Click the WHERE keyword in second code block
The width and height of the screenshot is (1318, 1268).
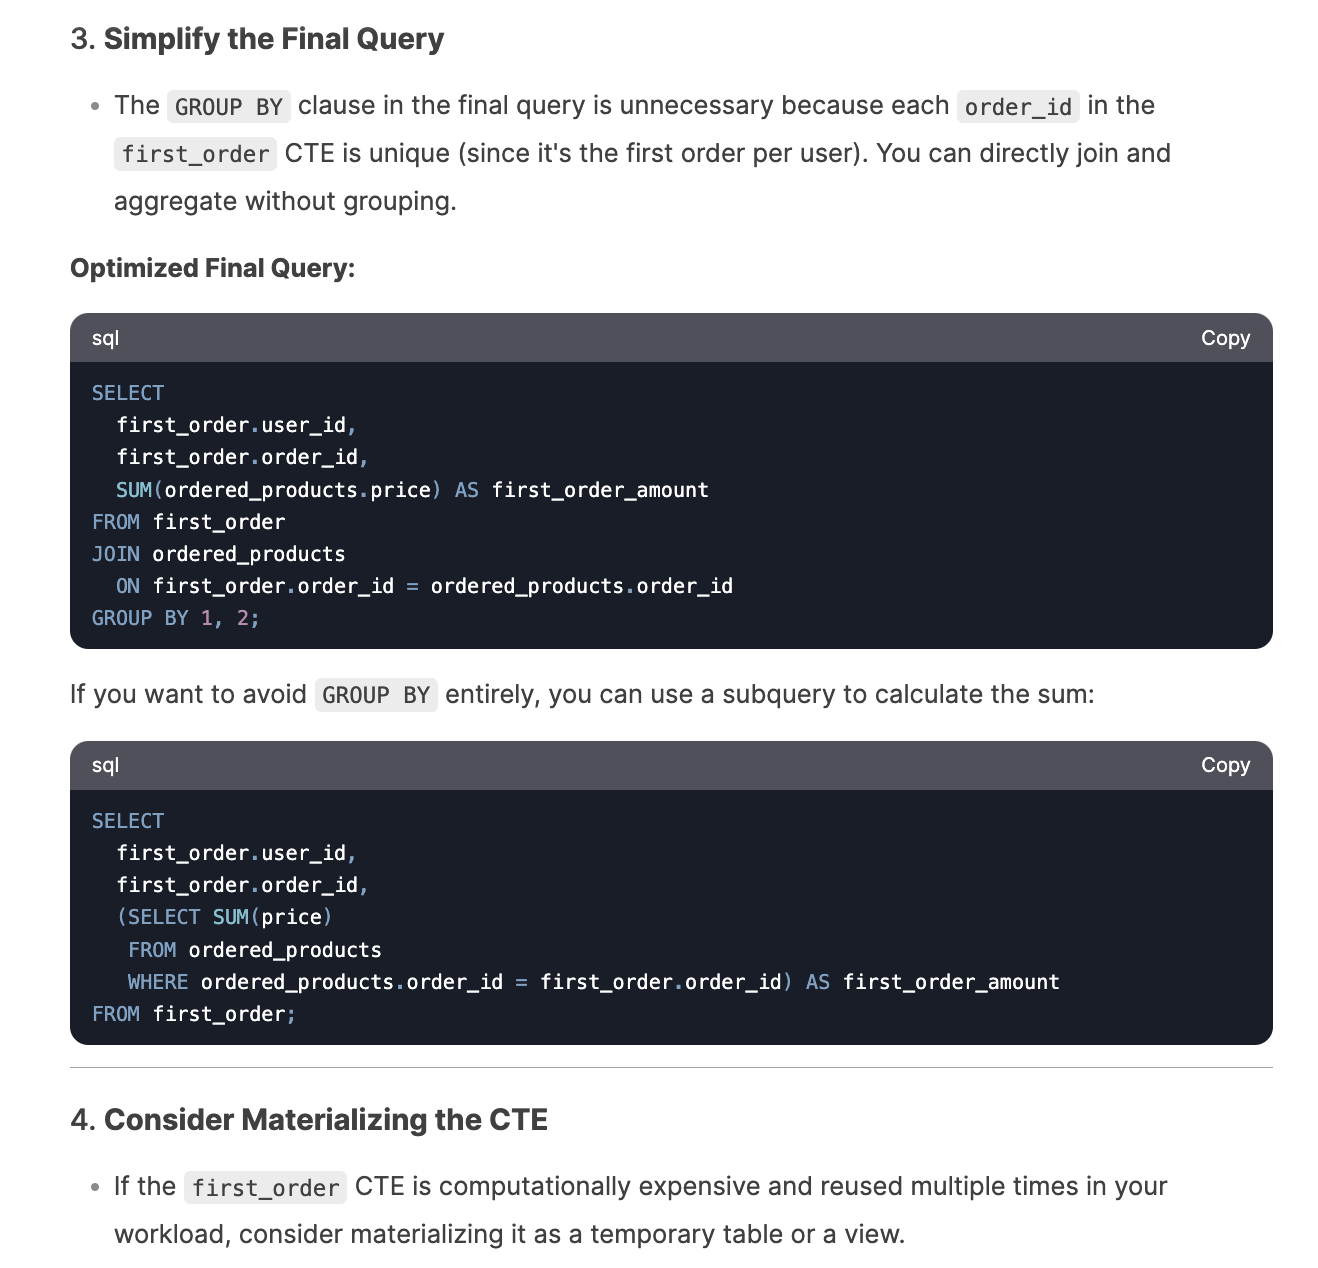tap(157, 982)
